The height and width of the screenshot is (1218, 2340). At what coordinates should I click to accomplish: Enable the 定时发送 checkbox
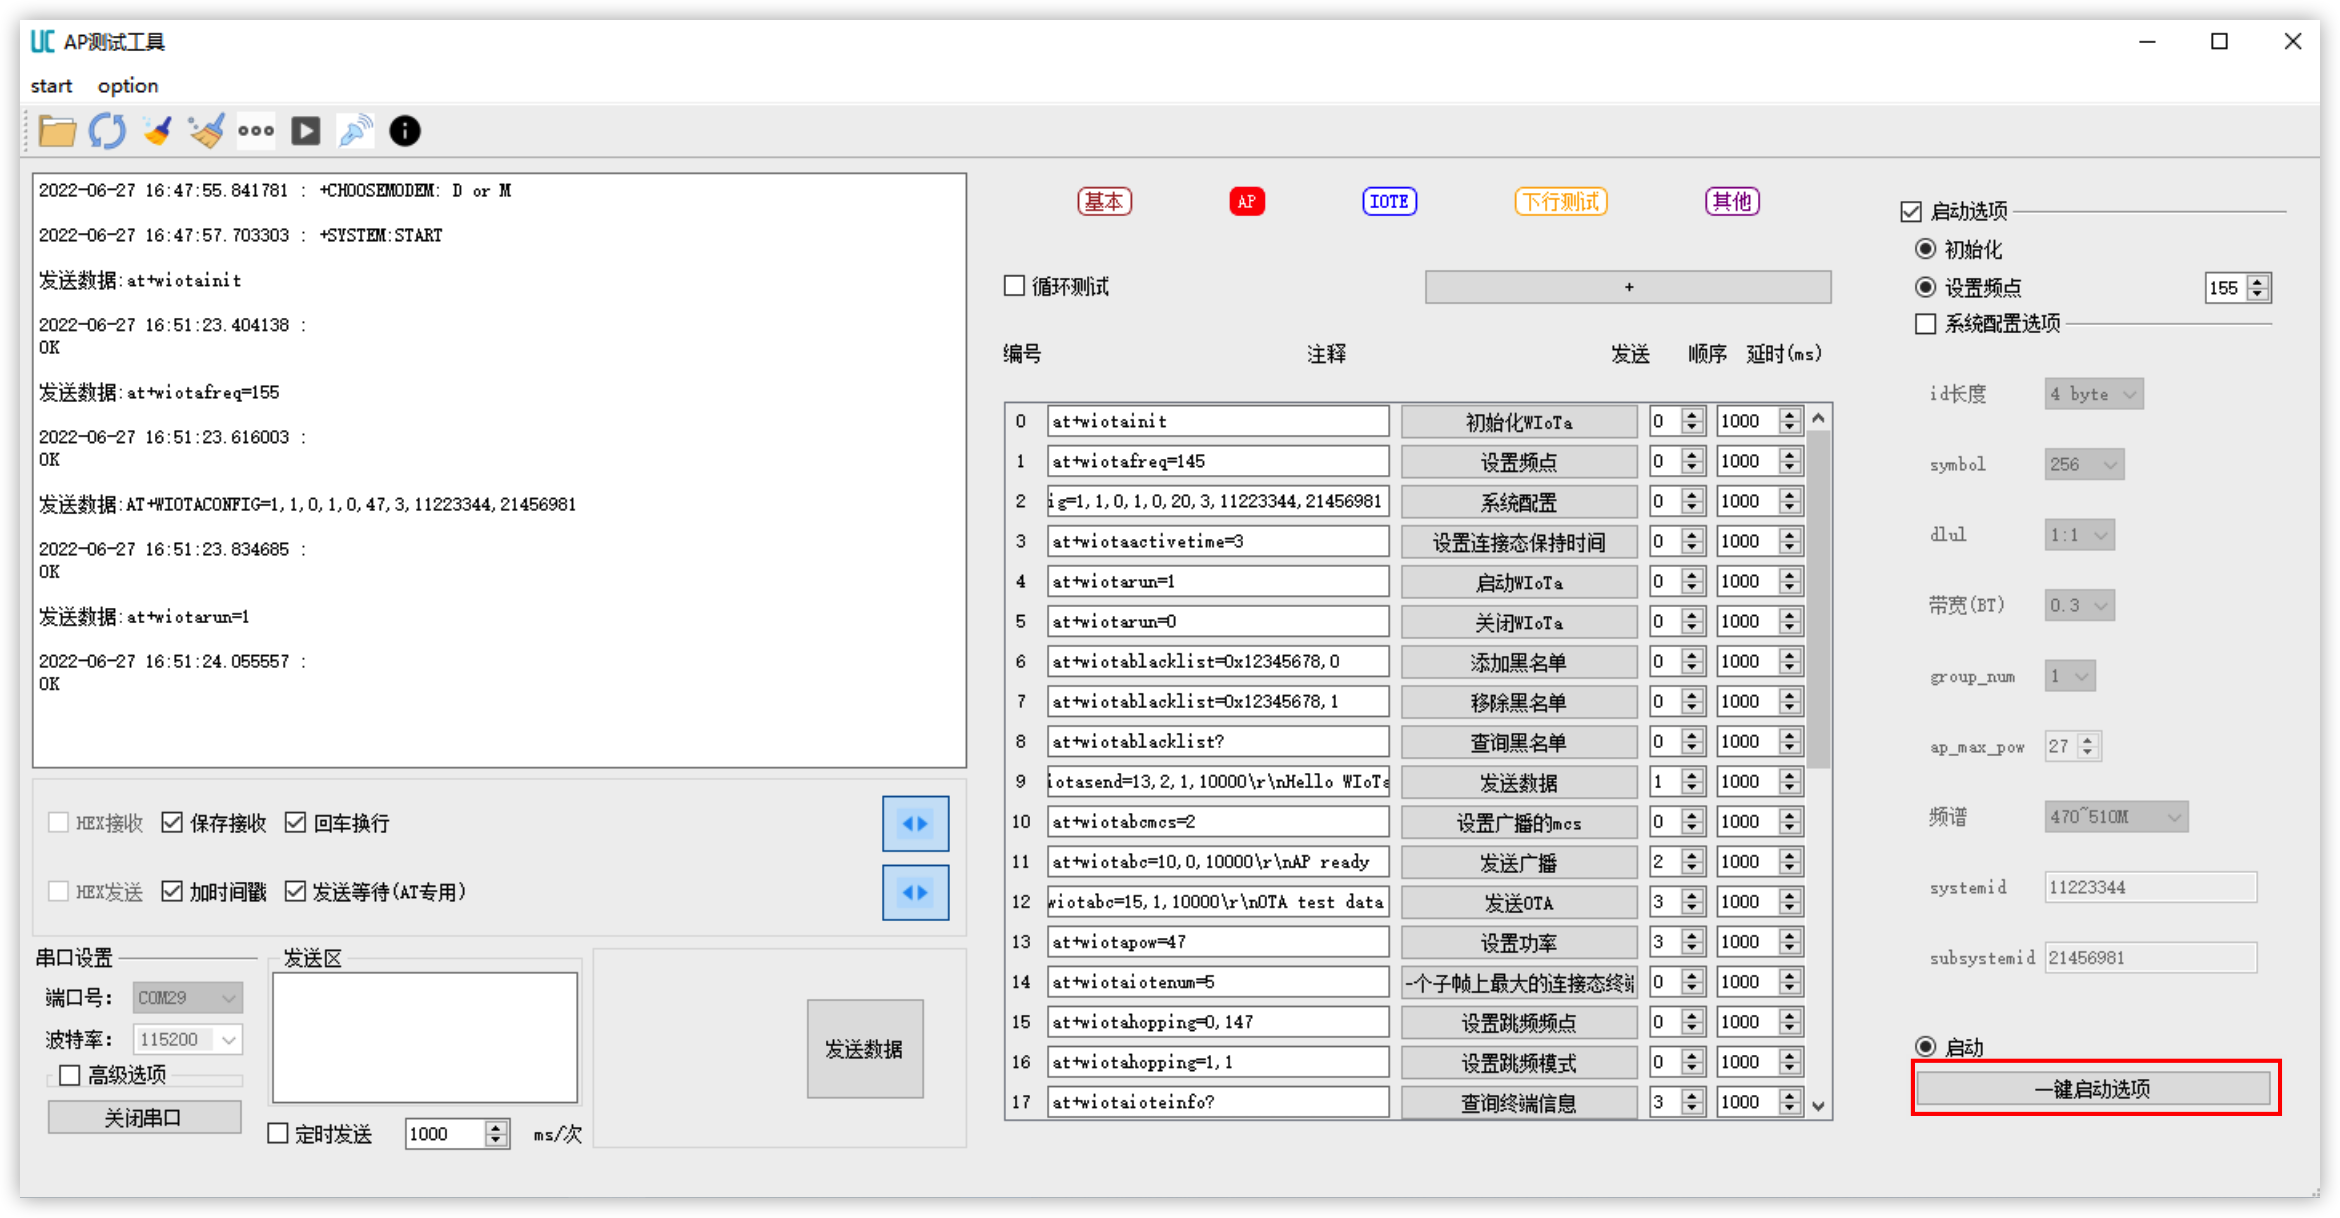click(x=278, y=1133)
